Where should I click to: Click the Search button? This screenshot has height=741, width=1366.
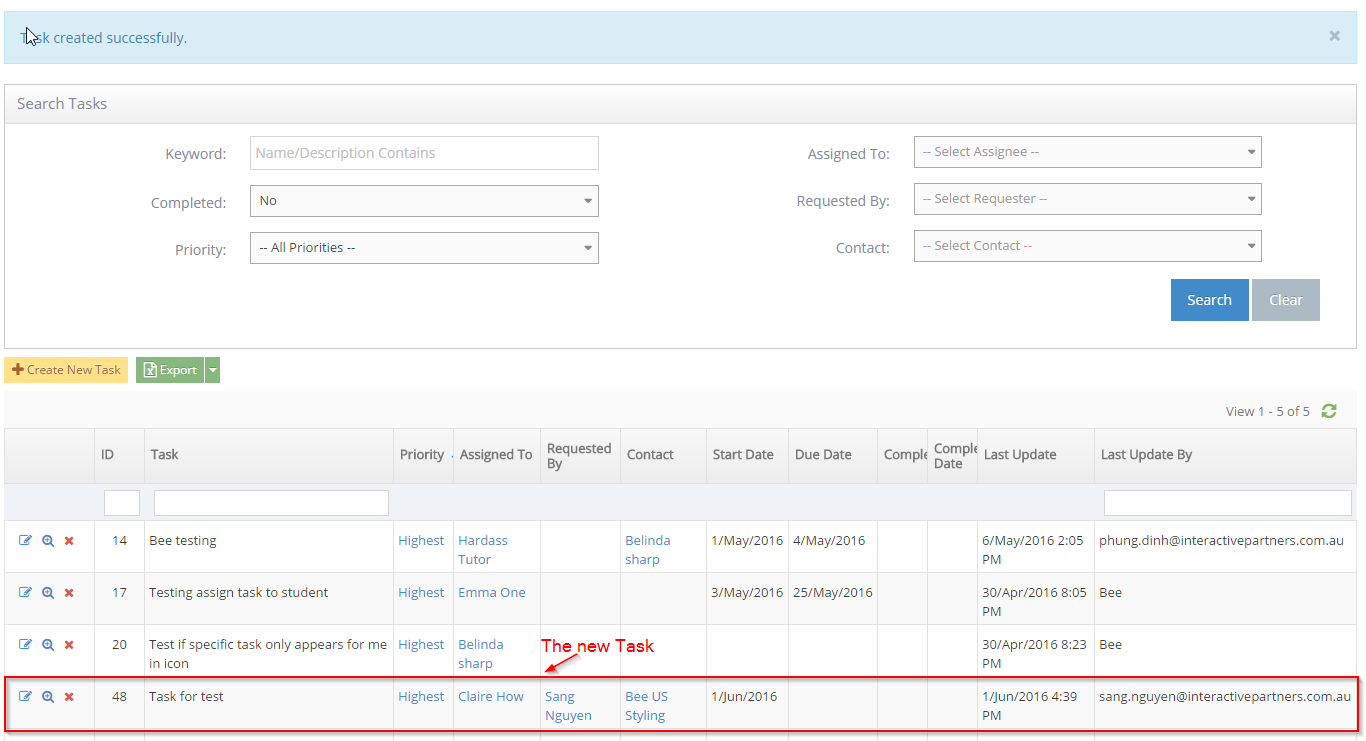click(1209, 300)
